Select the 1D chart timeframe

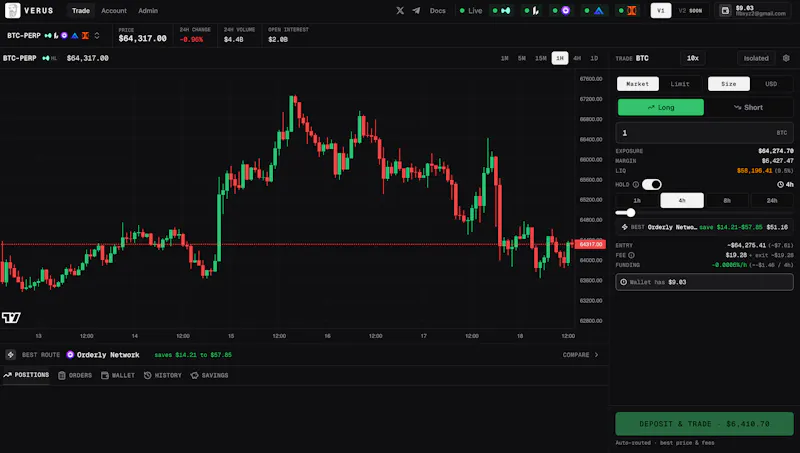(594, 58)
